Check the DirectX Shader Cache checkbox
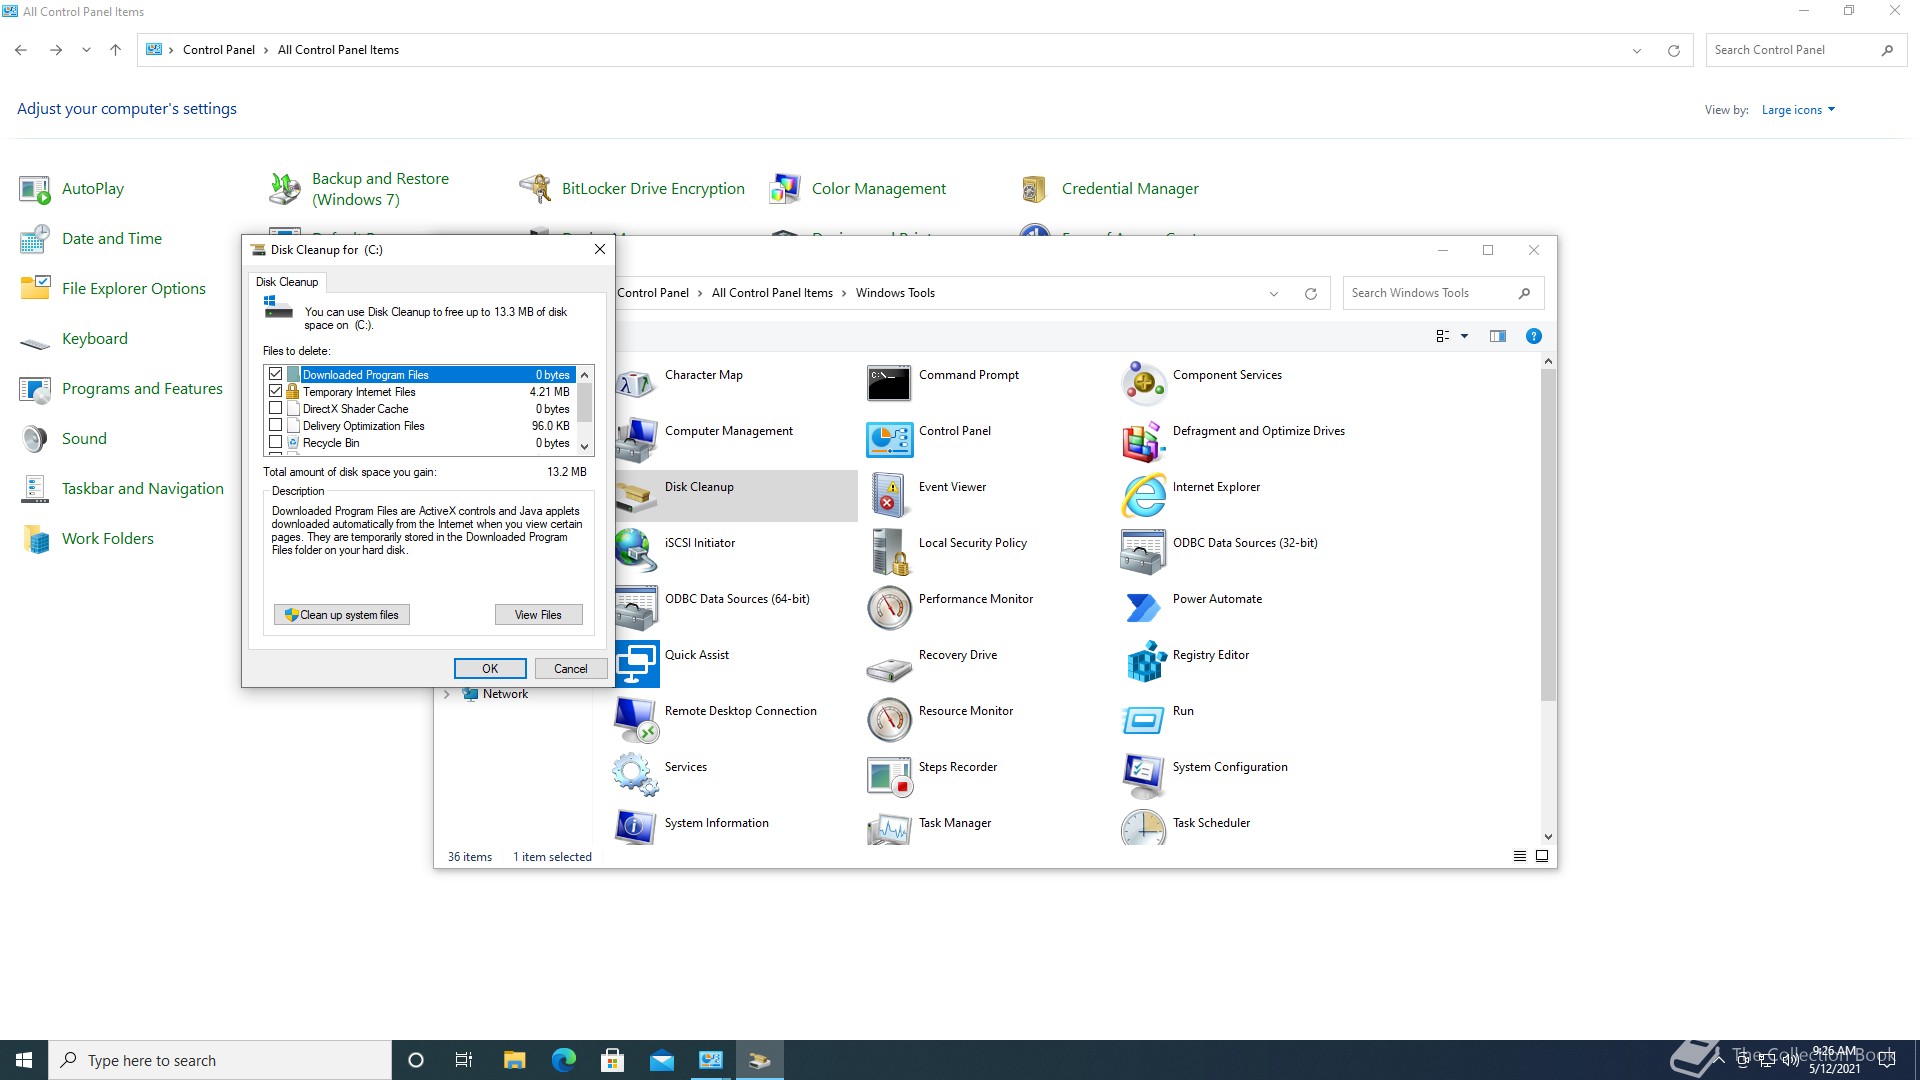 click(x=276, y=408)
